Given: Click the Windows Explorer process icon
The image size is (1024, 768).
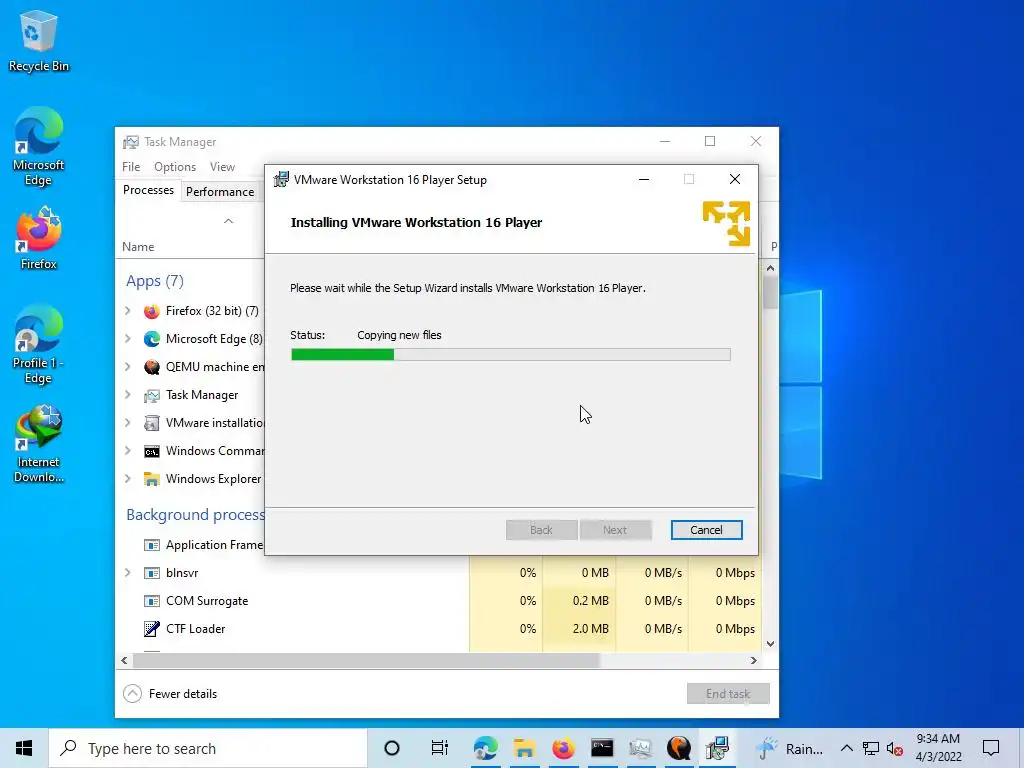Looking at the screenshot, I should click(152, 479).
